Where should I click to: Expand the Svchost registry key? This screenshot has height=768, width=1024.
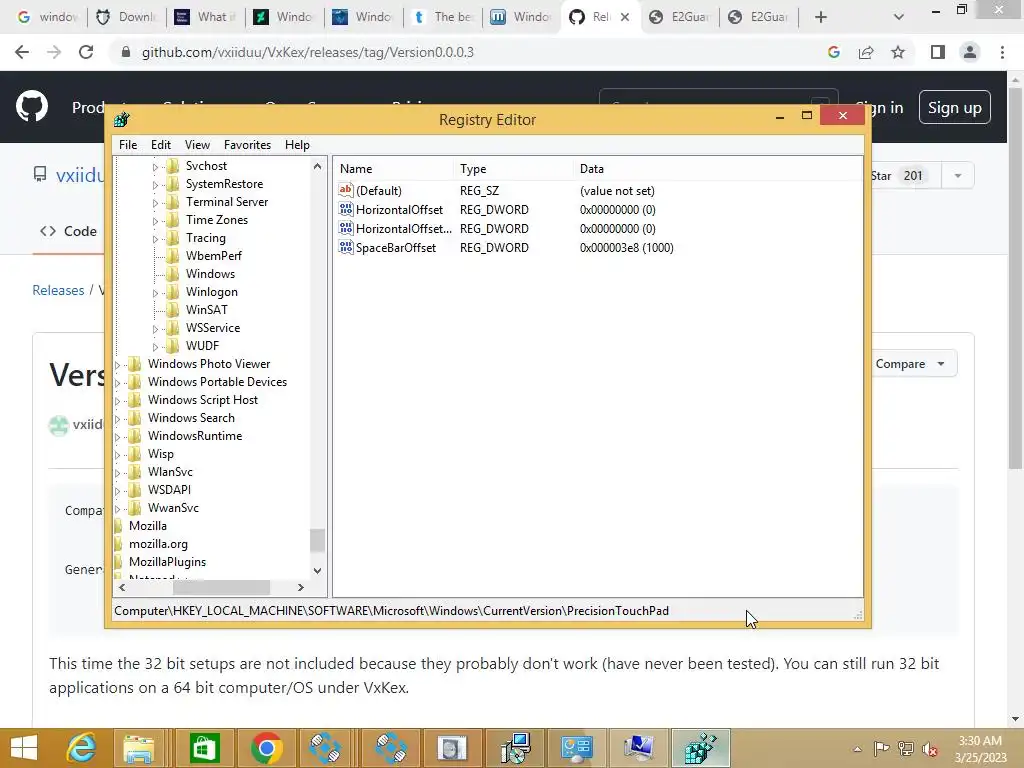pyautogui.click(x=155, y=167)
